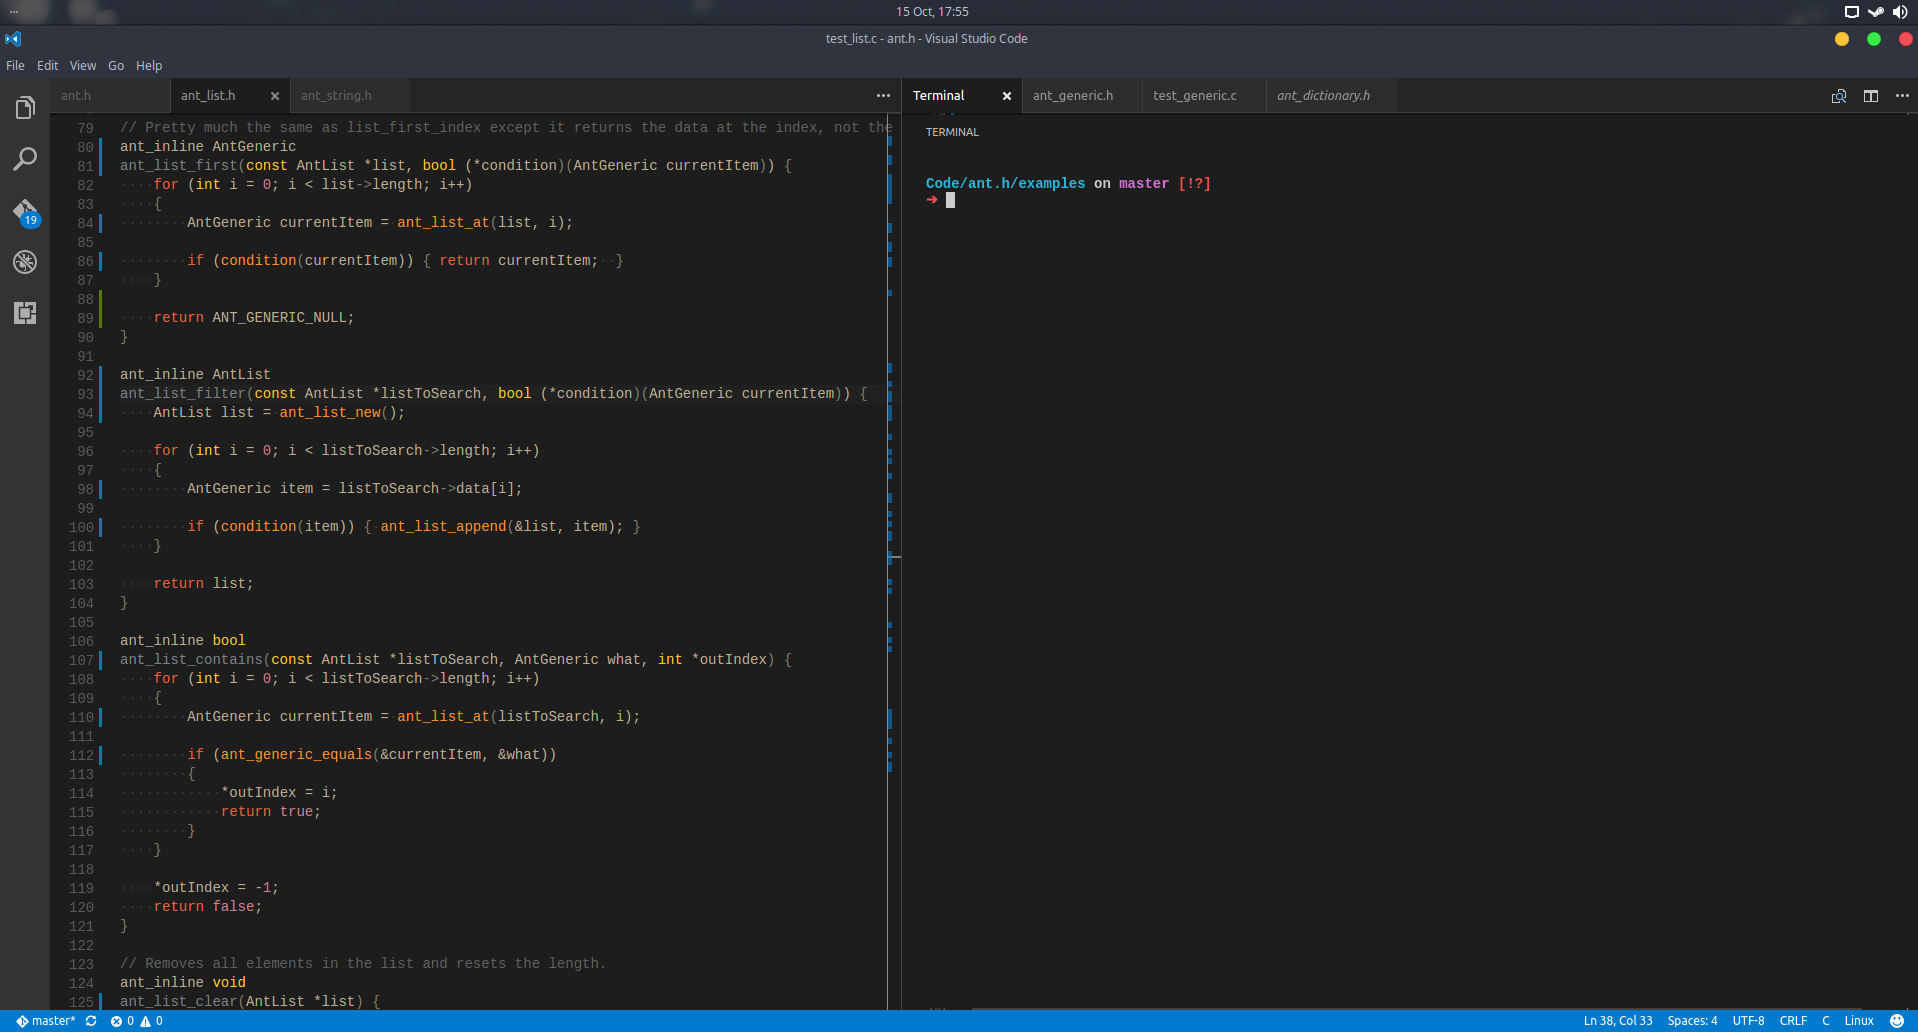
Task: Switch to the ant.h tab
Action: [110, 96]
